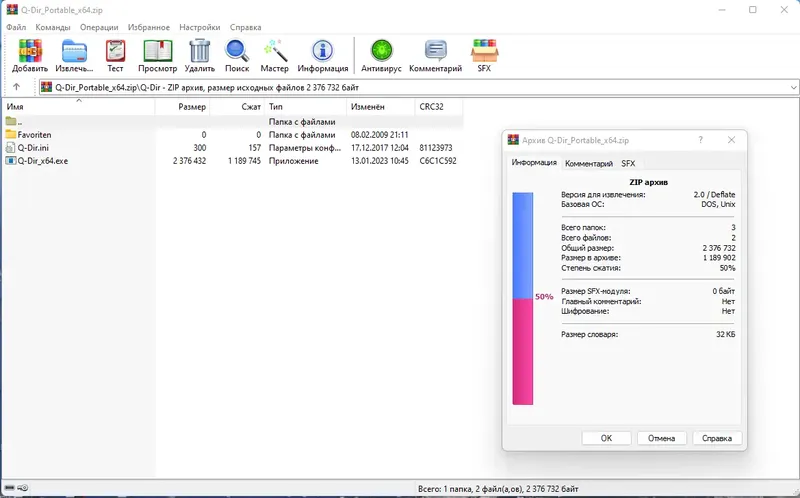
Task: Click packed size 1 189 745
Action: 244,161
